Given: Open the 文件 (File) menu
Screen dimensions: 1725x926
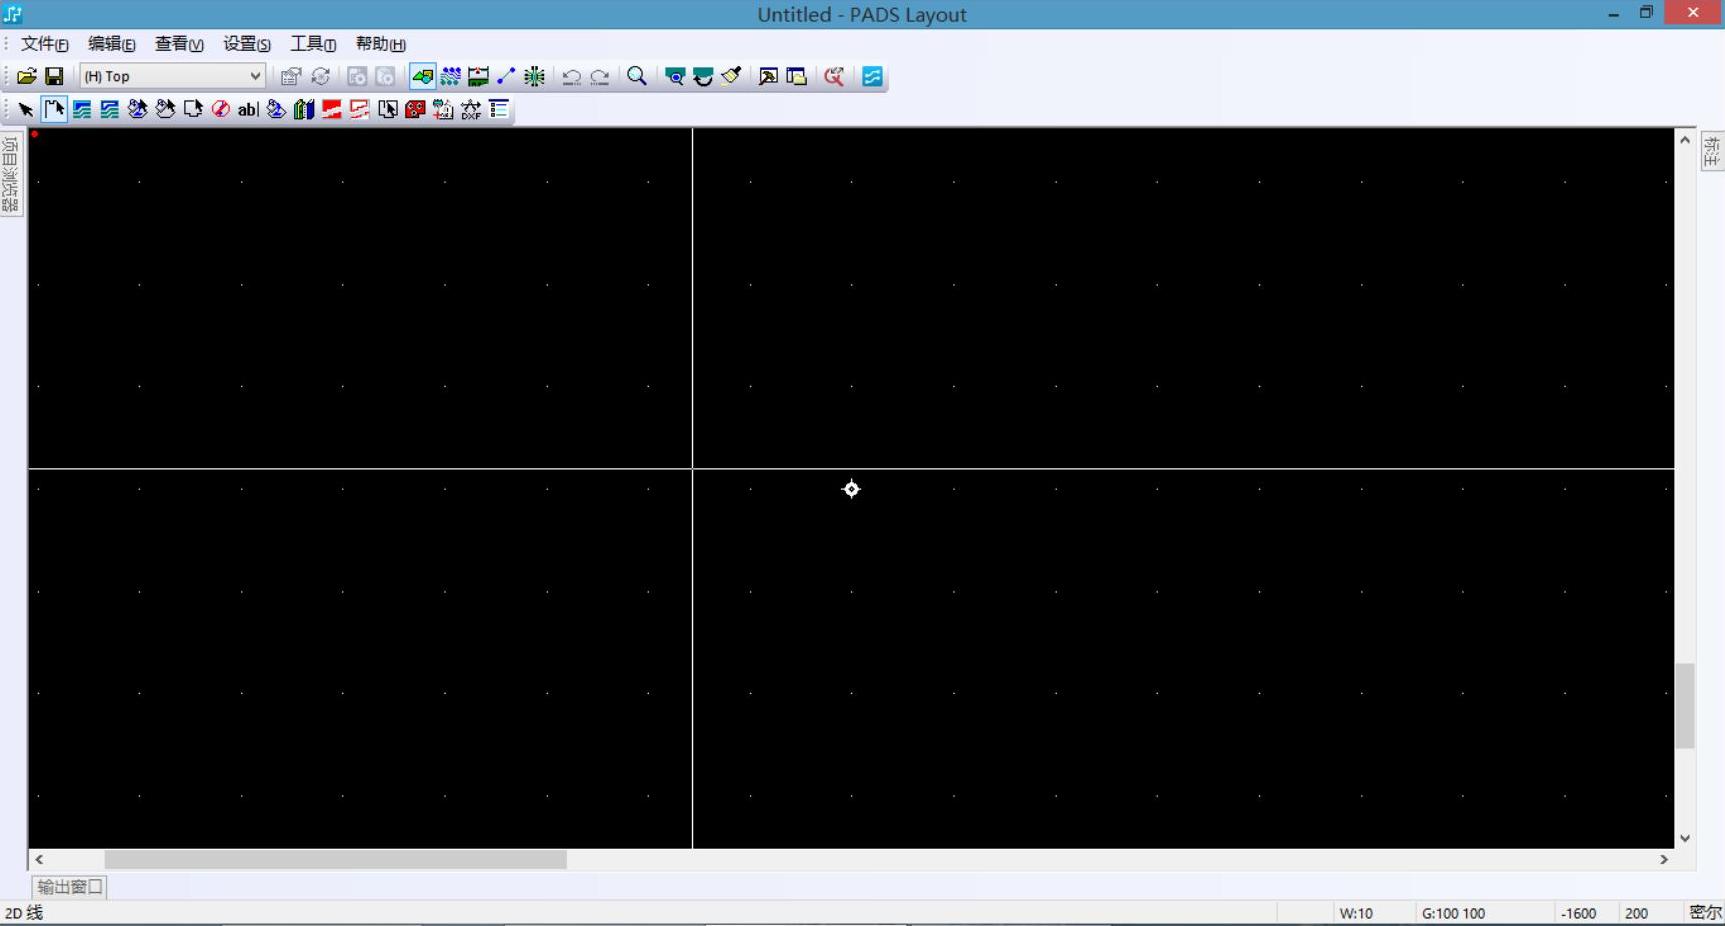Looking at the screenshot, I should (x=45, y=44).
